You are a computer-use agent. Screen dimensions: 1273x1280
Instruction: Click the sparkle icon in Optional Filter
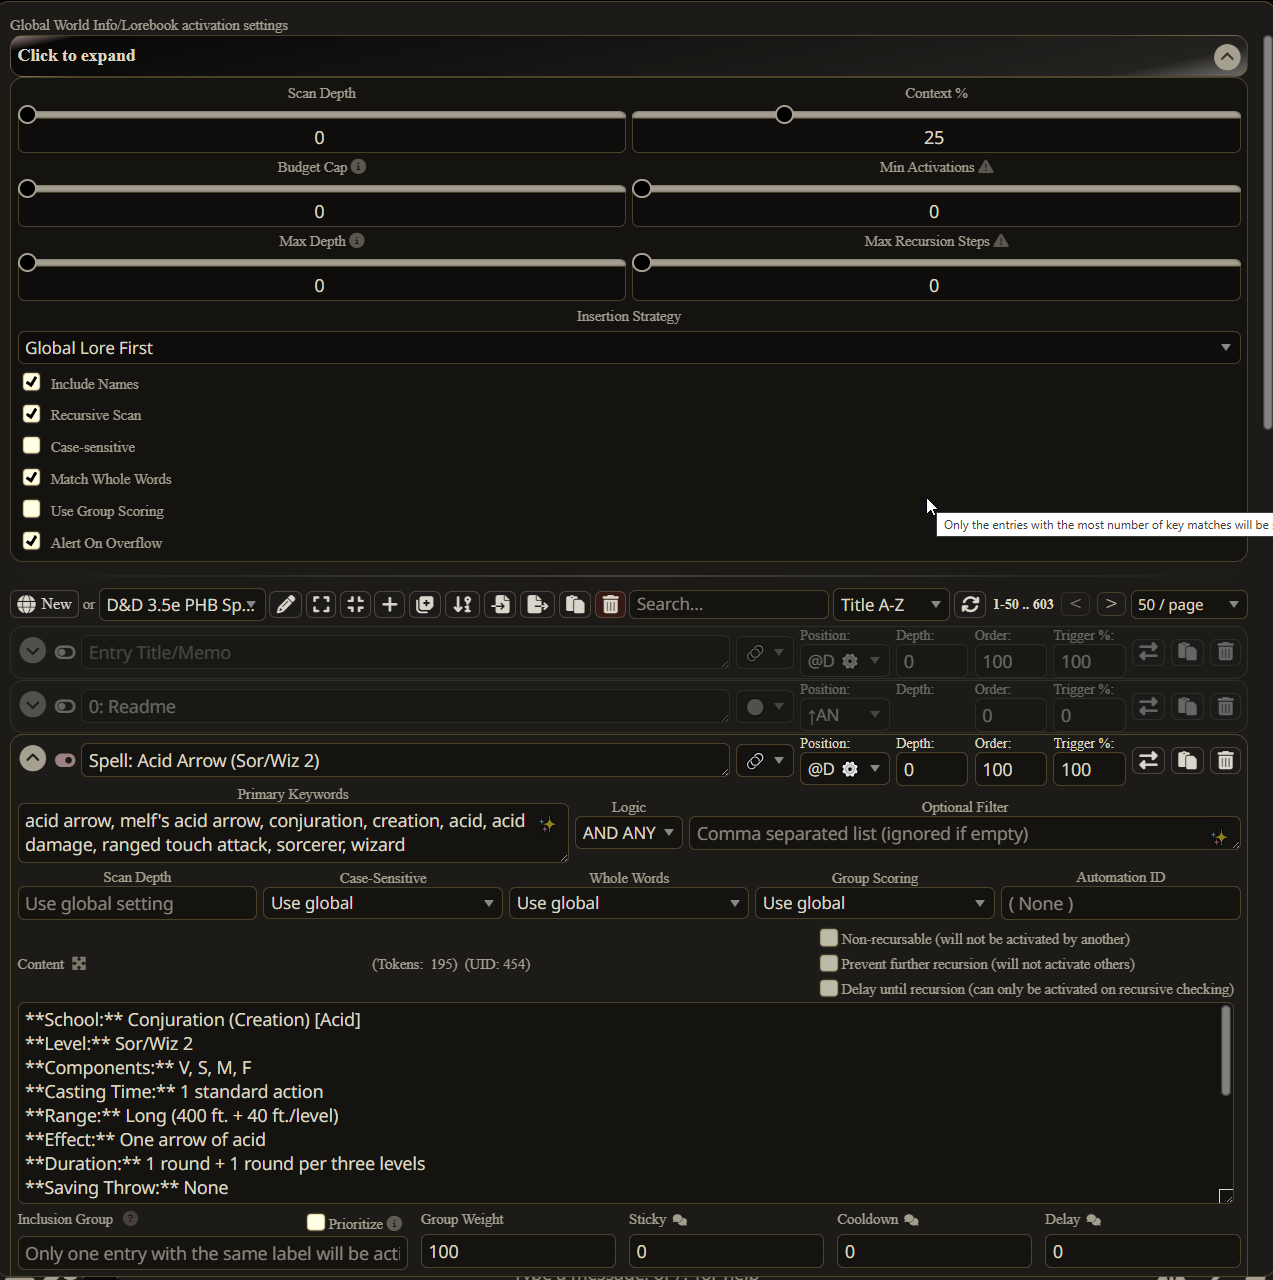pos(1219,837)
